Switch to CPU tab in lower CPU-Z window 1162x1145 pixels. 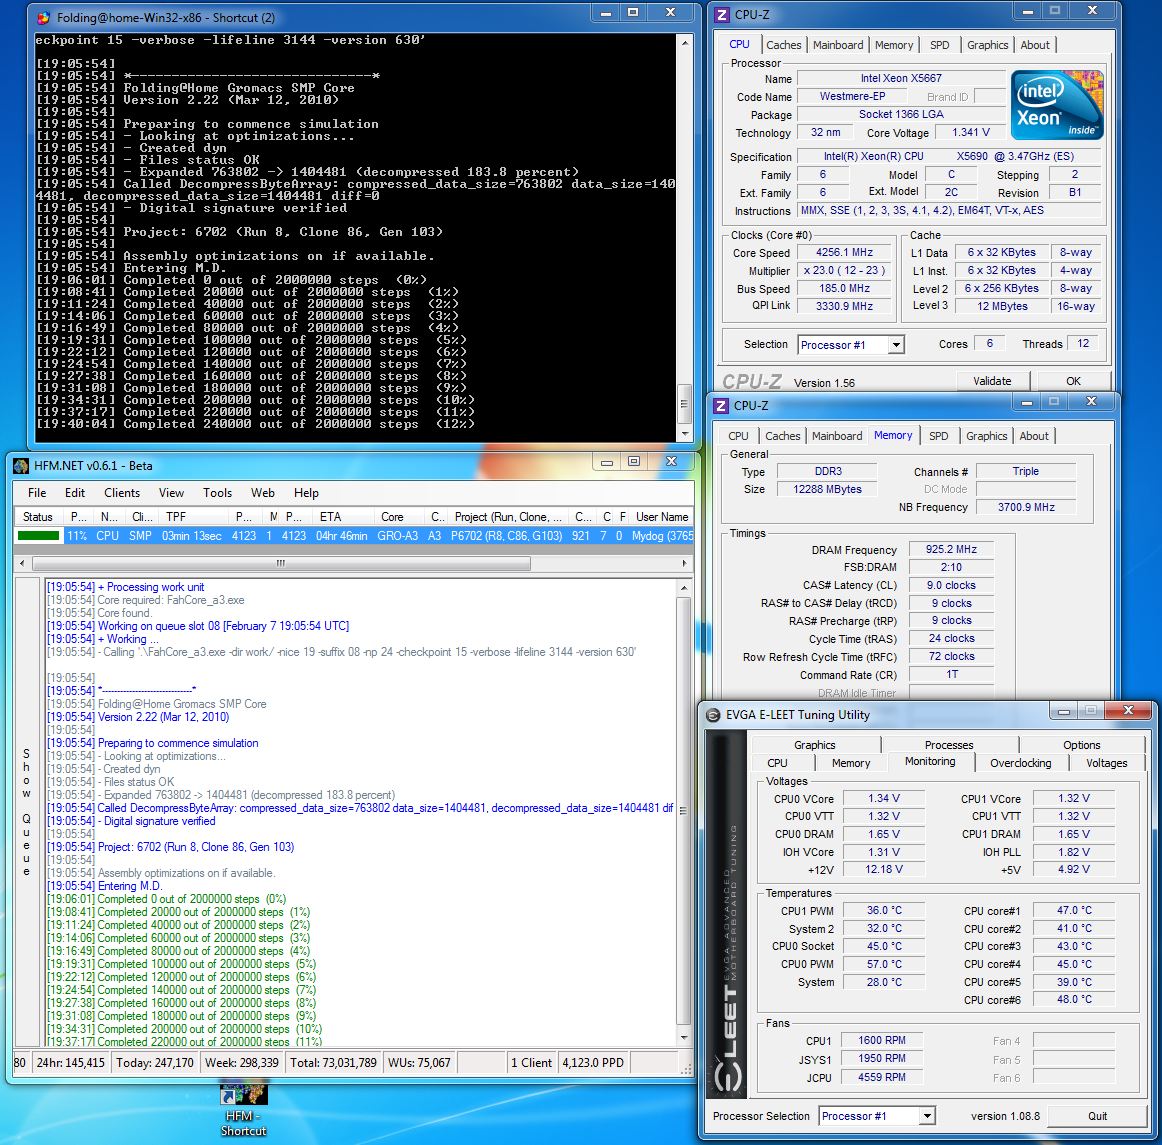739,437
